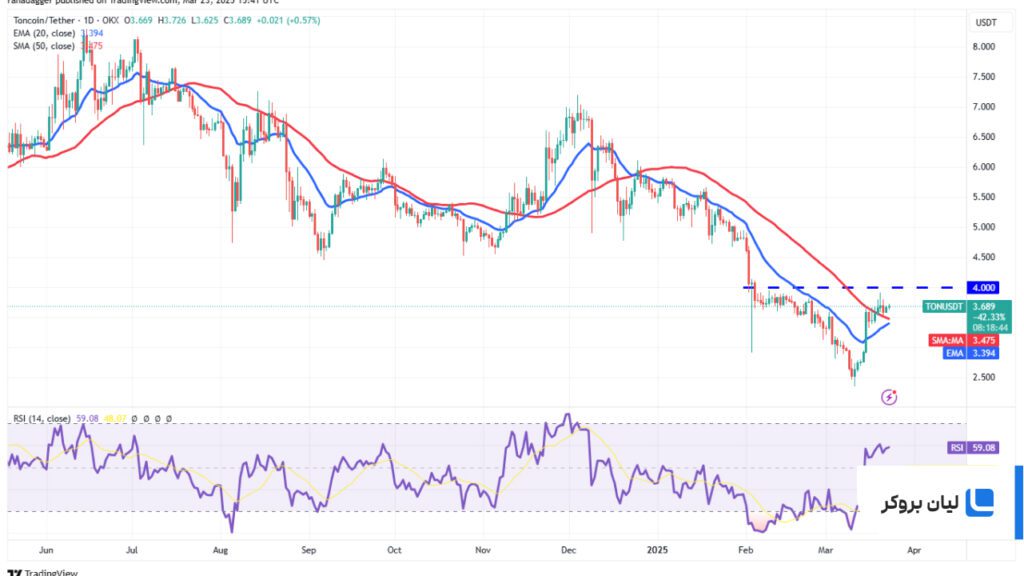Click the 4.500 price axis label
1024x576 pixels.
pos(984,257)
